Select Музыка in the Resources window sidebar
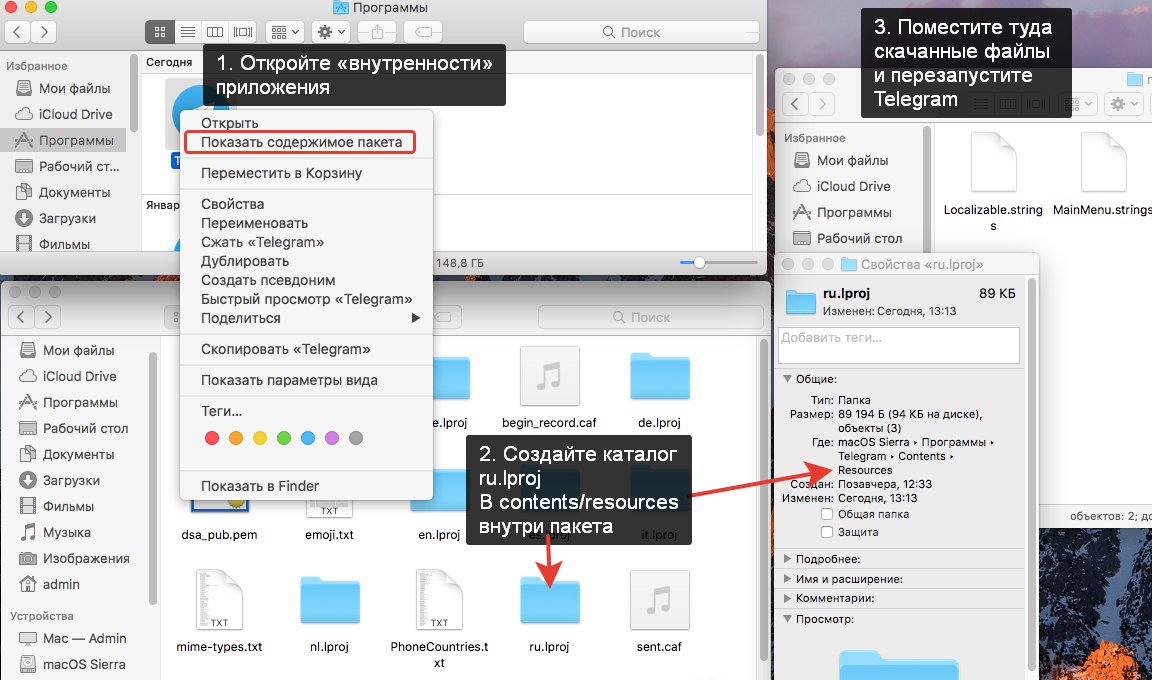Screen dimensions: 1152x680 66,532
